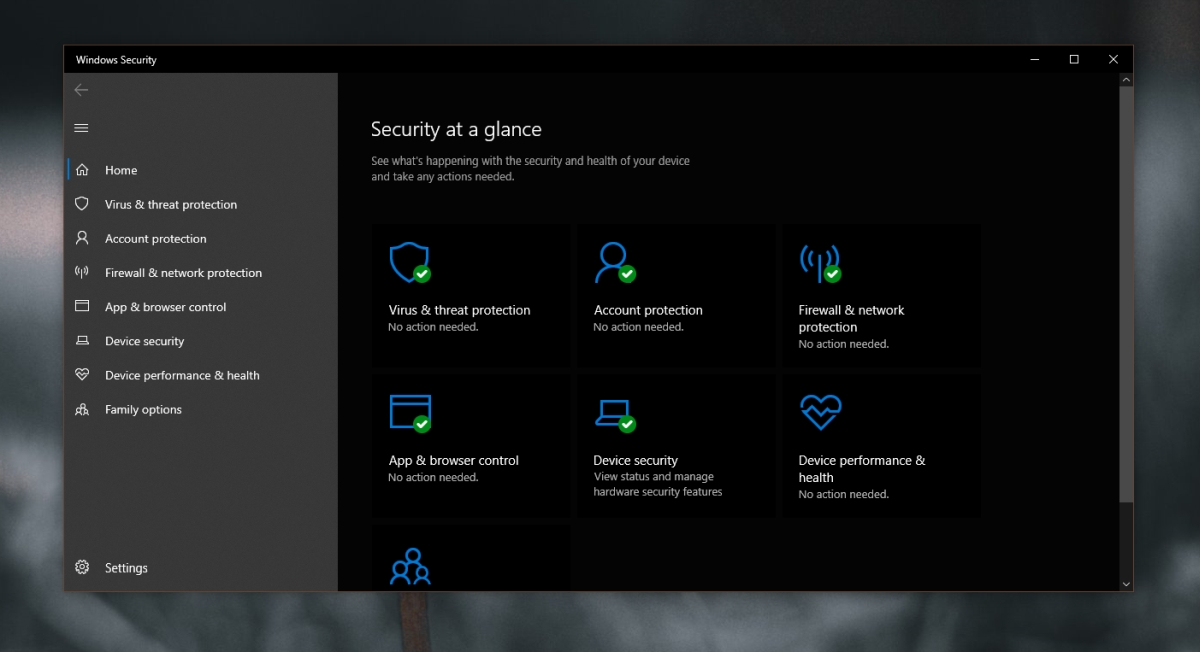1200x652 pixels.
Task: Open the Firewall & network protection tile title
Action: click(851, 318)
